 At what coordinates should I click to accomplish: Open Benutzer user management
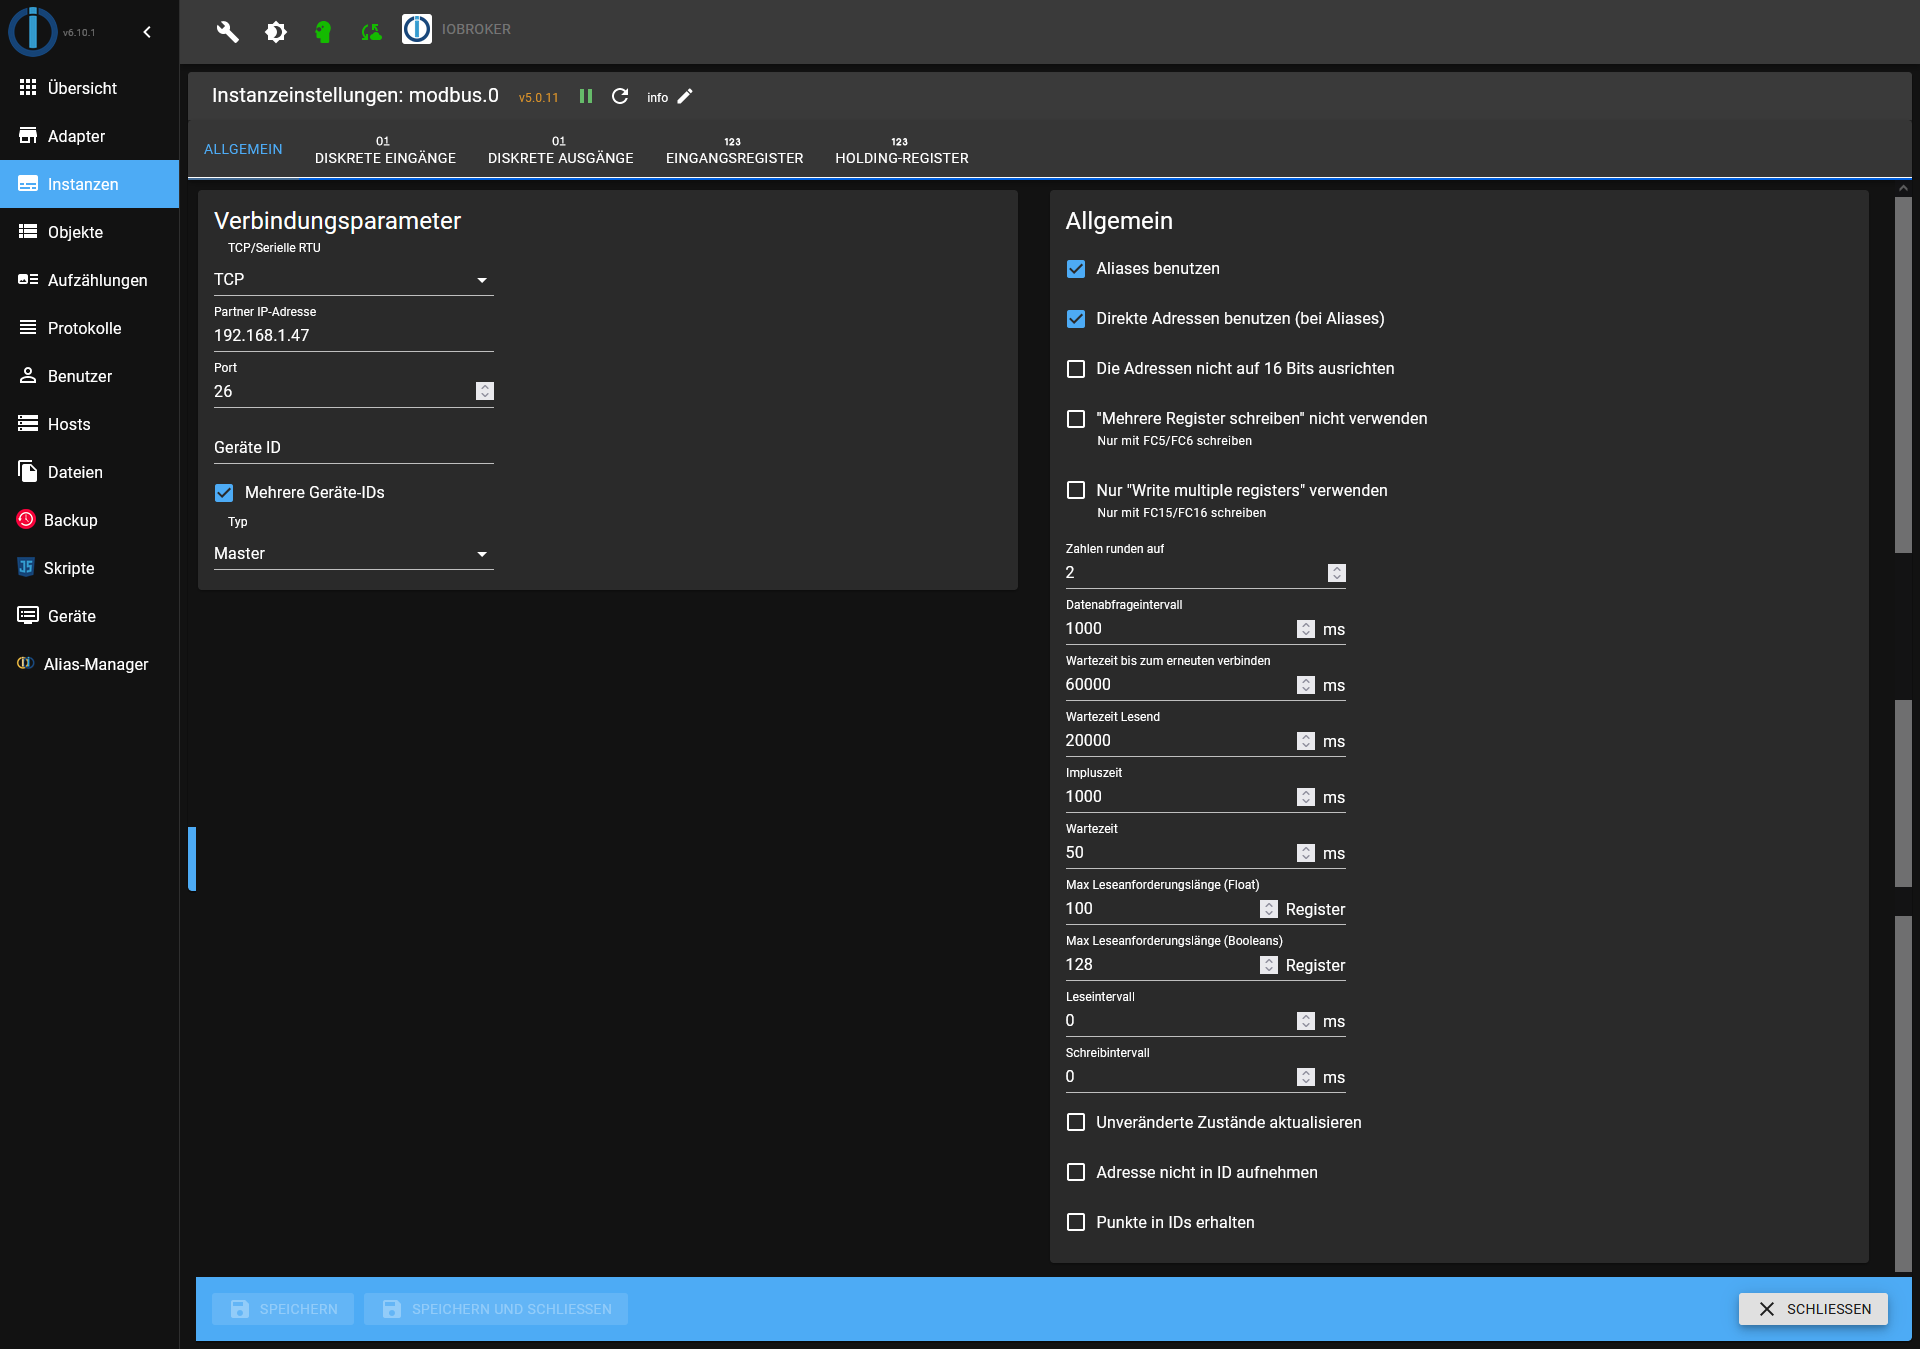pos(90,376)
